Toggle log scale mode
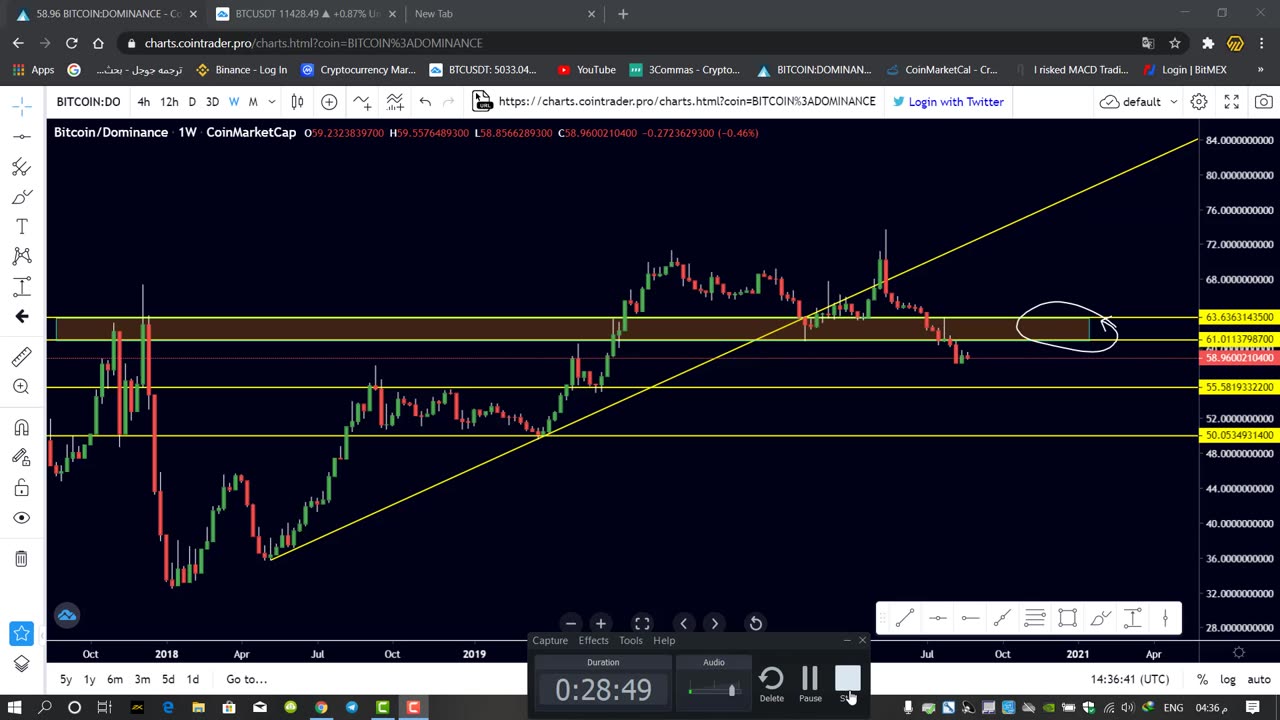 pos(1227,680)
